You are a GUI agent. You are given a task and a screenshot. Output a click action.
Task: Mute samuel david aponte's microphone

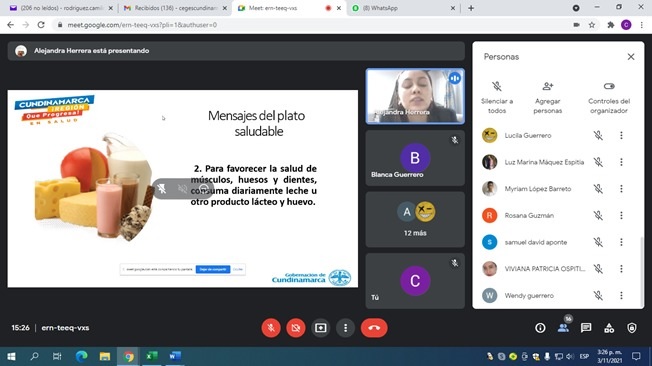[598, 242]
